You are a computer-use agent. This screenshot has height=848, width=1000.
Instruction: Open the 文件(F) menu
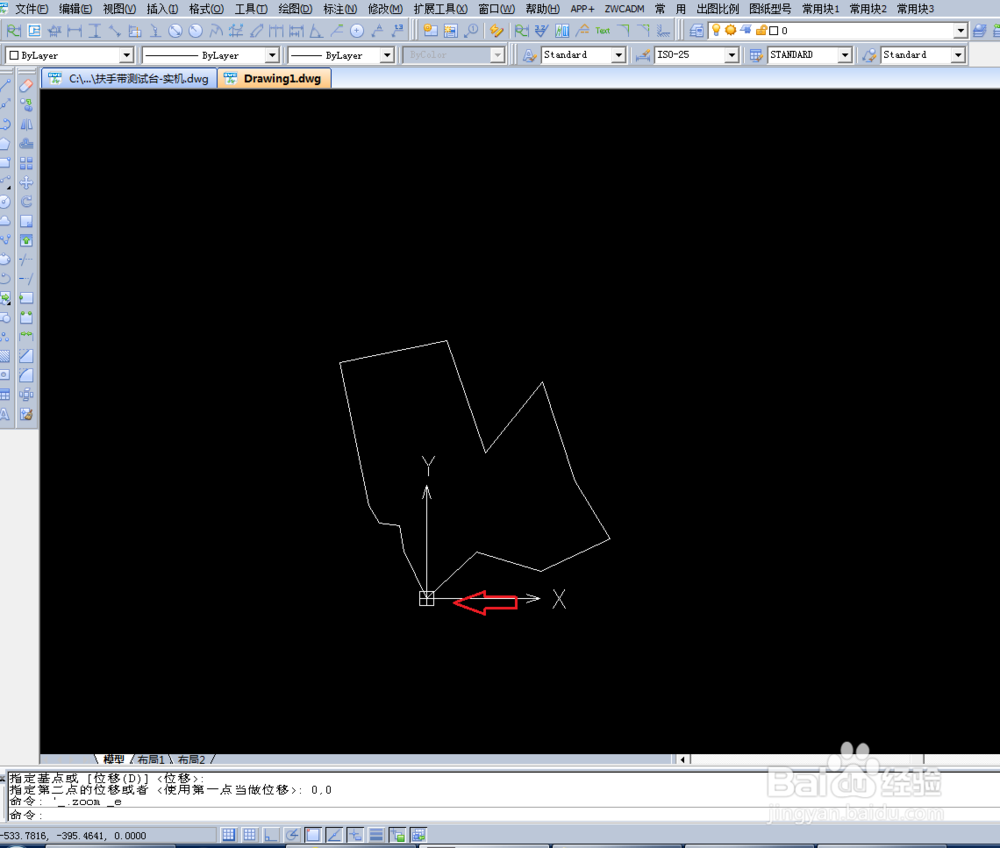(x=31, y=9)
